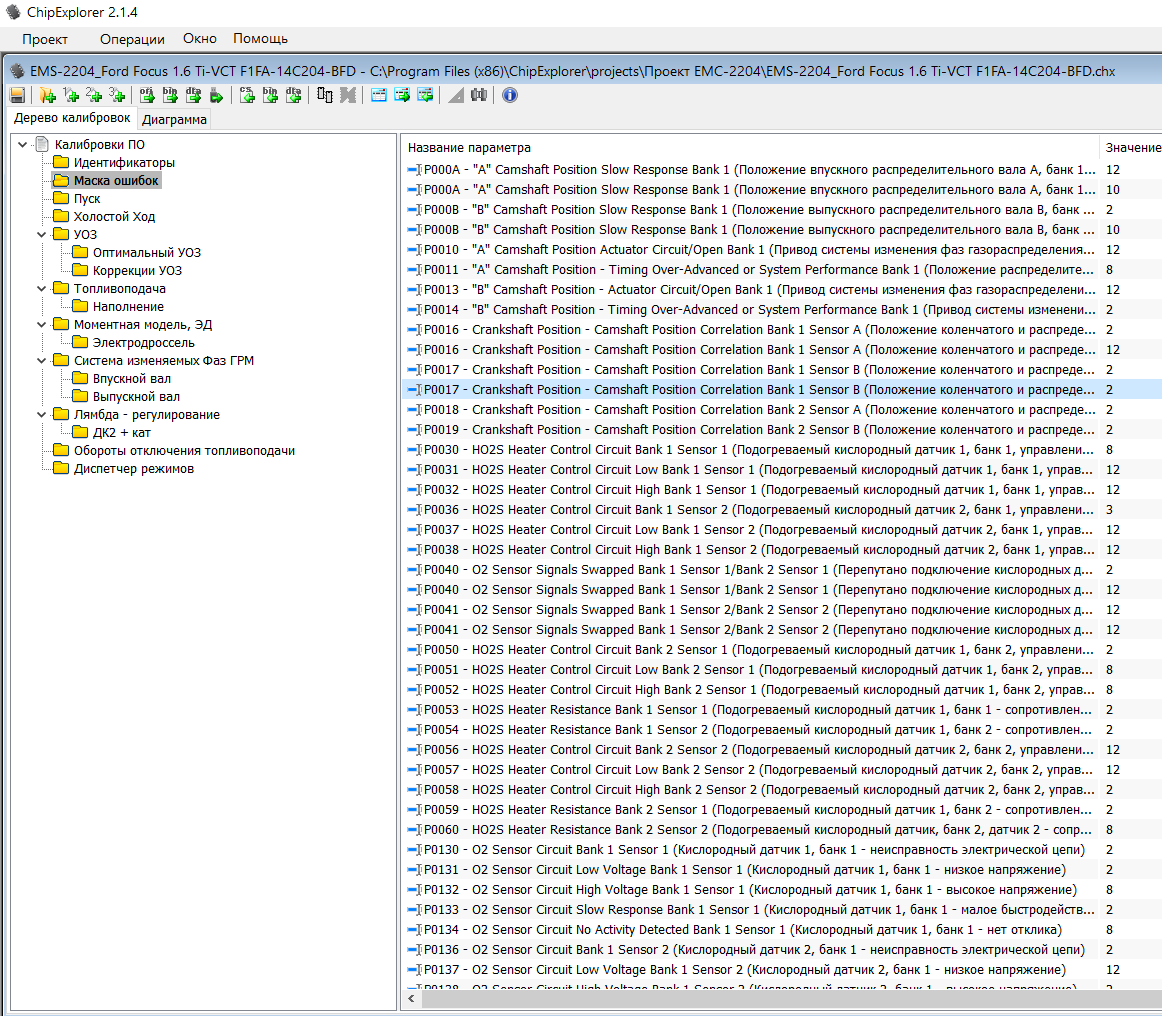
Task: Collapse the Топливоподача tree node
Action: 41,289
